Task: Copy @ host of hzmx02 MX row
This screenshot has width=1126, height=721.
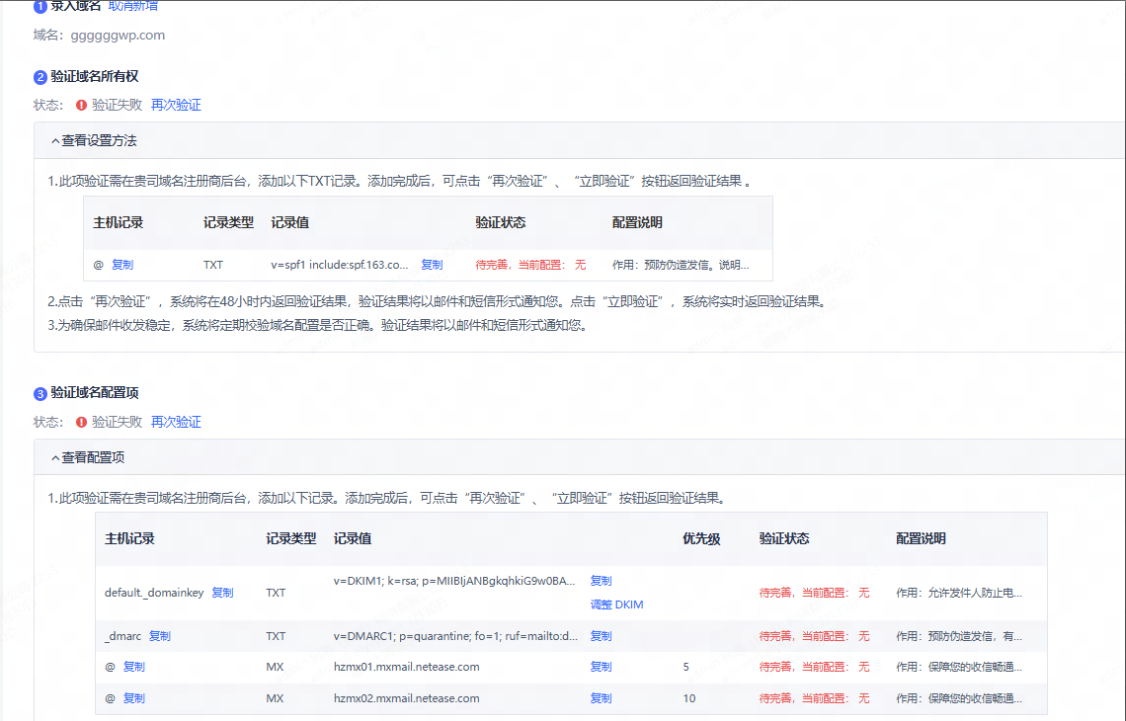Action: [134, 698]
